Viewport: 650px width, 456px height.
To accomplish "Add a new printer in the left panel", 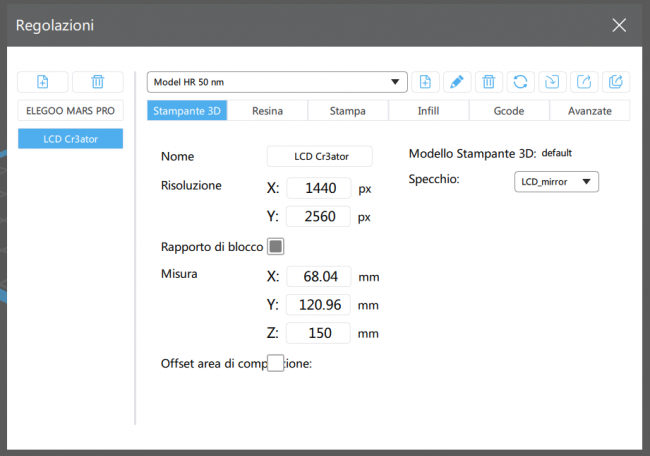I will pyautogui.click(x=42, y=82).
